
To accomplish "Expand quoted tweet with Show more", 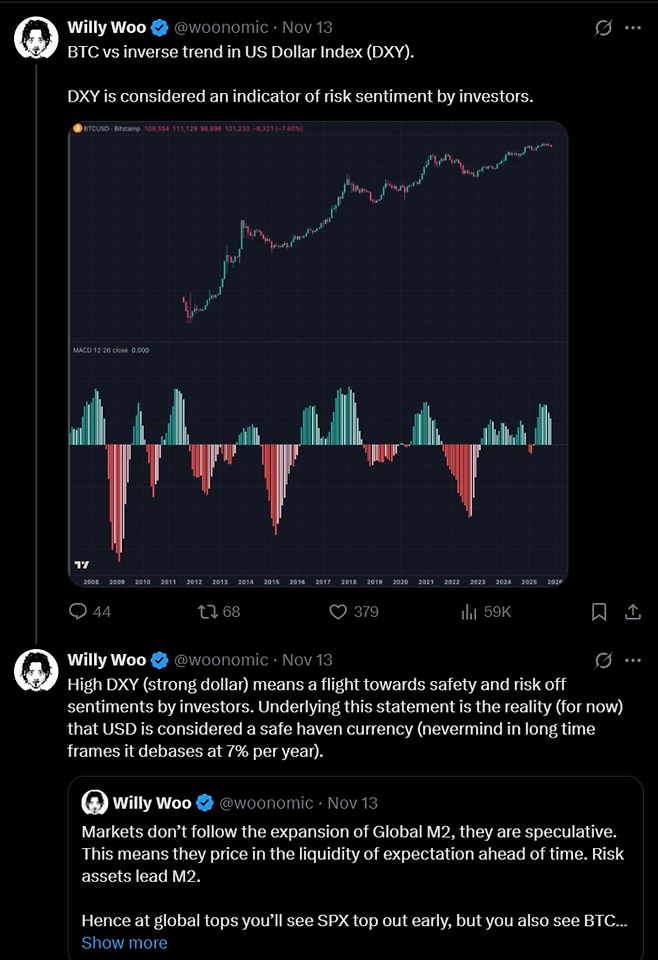I will [124, 942].
